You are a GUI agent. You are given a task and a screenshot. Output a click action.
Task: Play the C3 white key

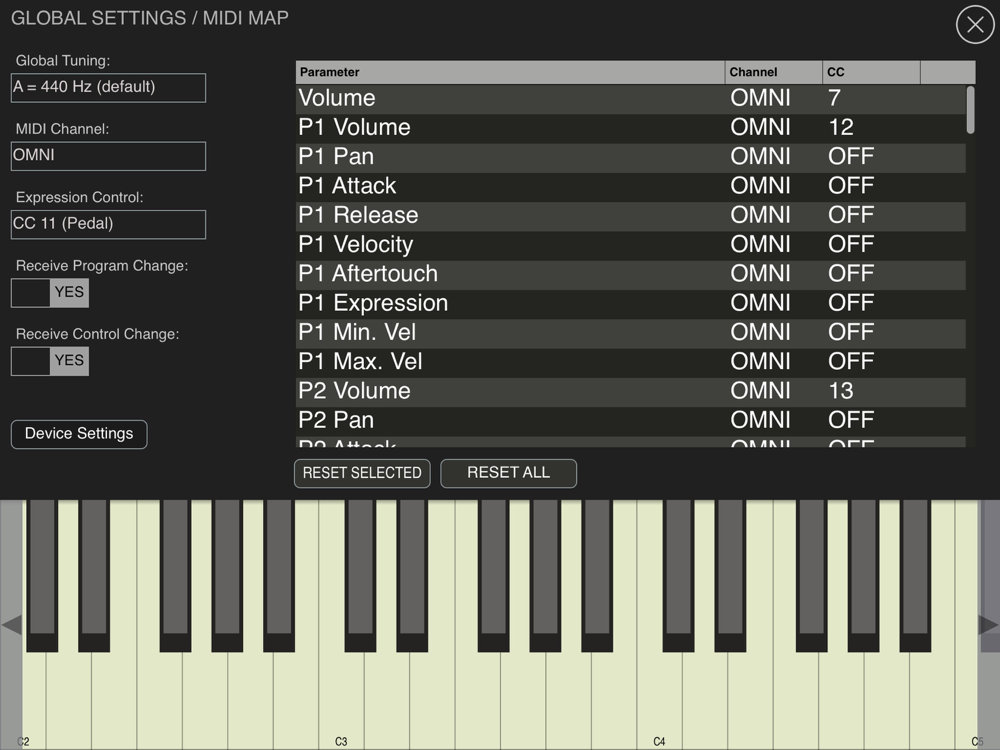341,702
